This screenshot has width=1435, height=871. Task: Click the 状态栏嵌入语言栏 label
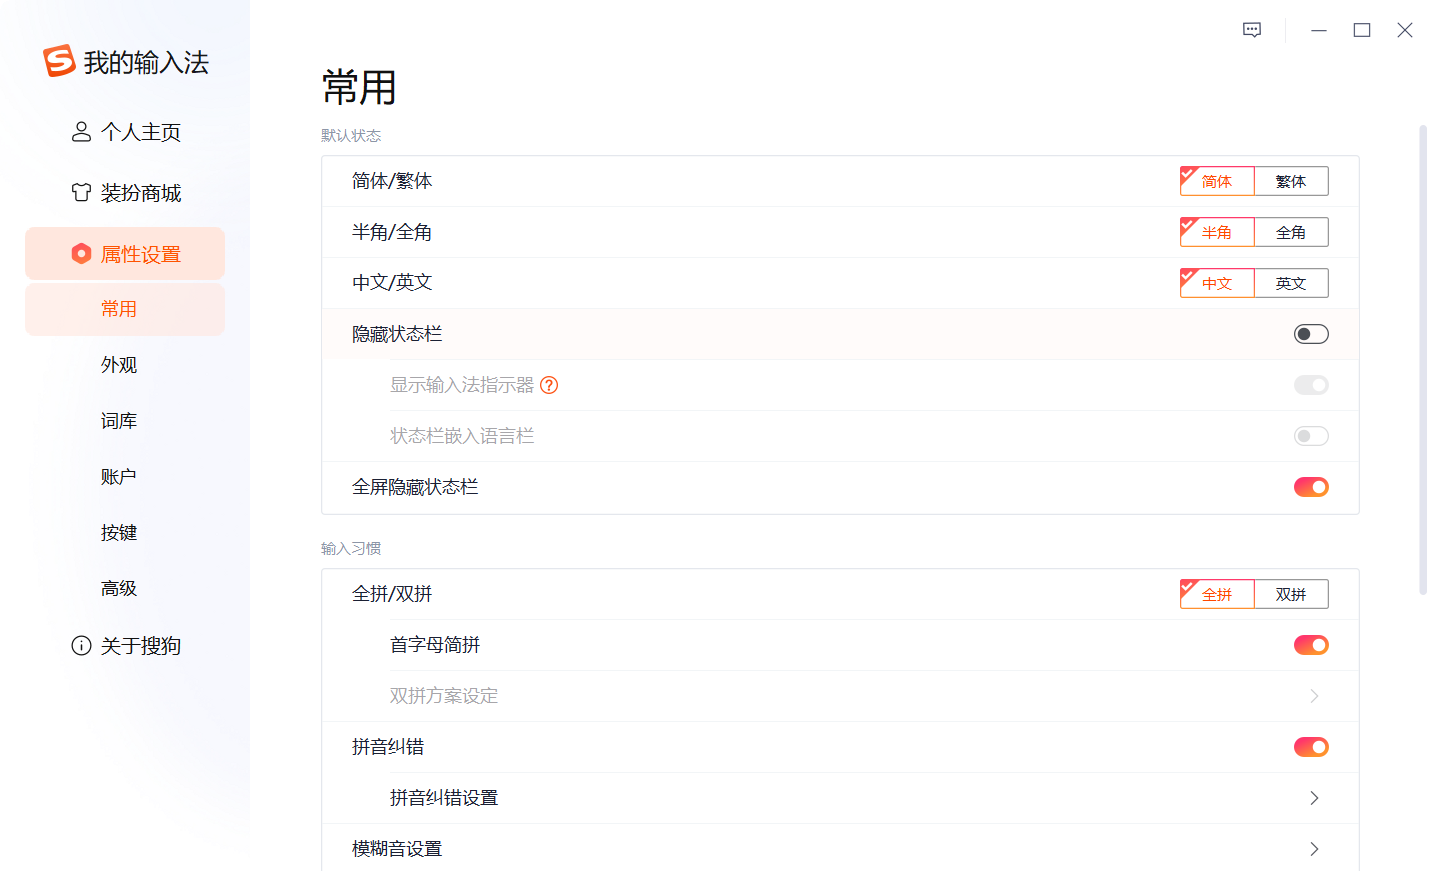(462, 436)
